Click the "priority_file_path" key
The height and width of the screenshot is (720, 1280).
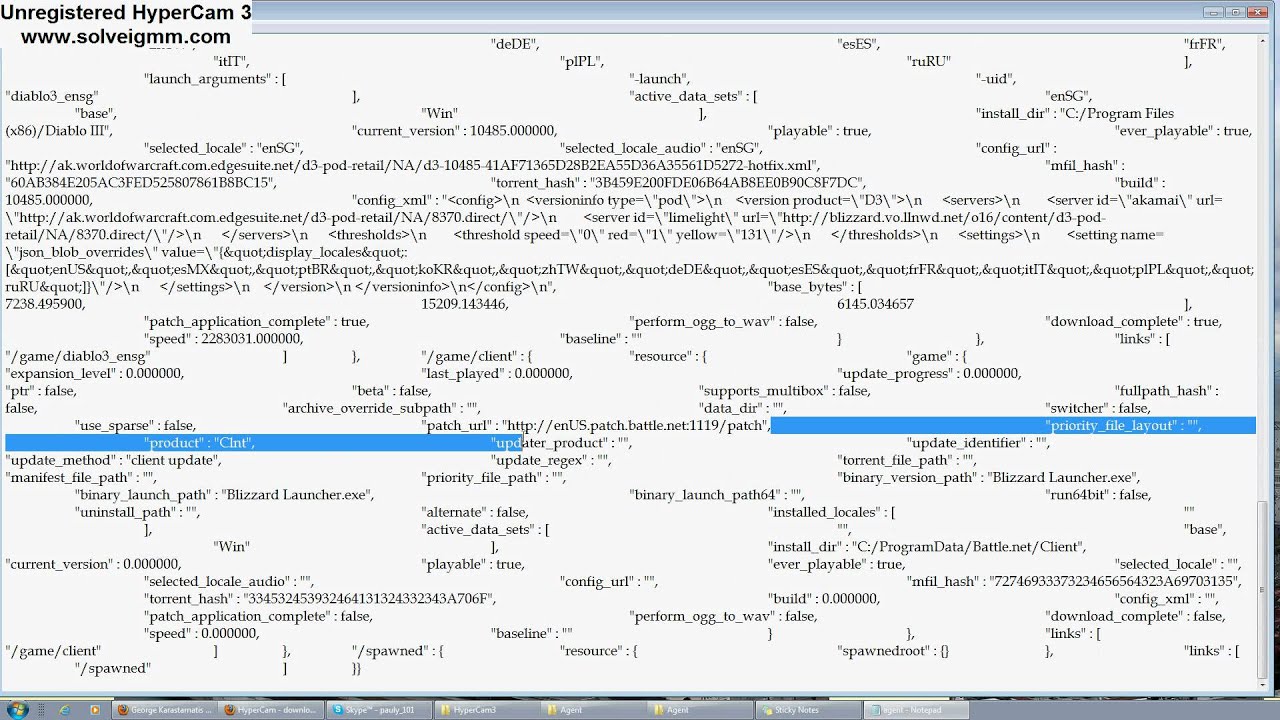click(481, 478)
